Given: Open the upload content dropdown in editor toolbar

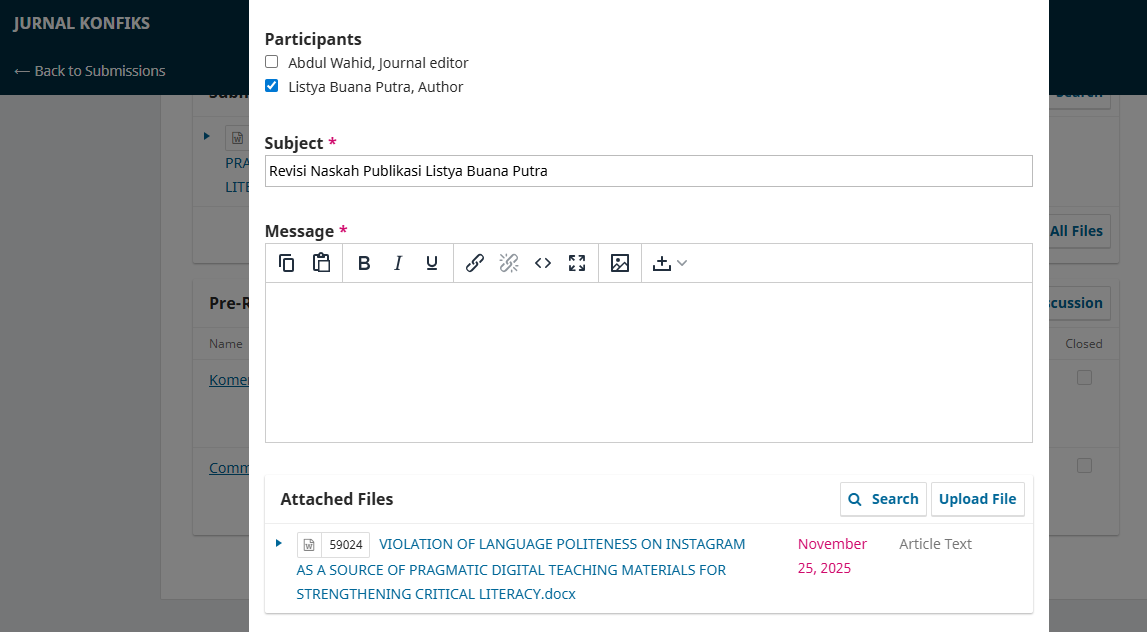Looking at the screenshot, I should 670,263.
